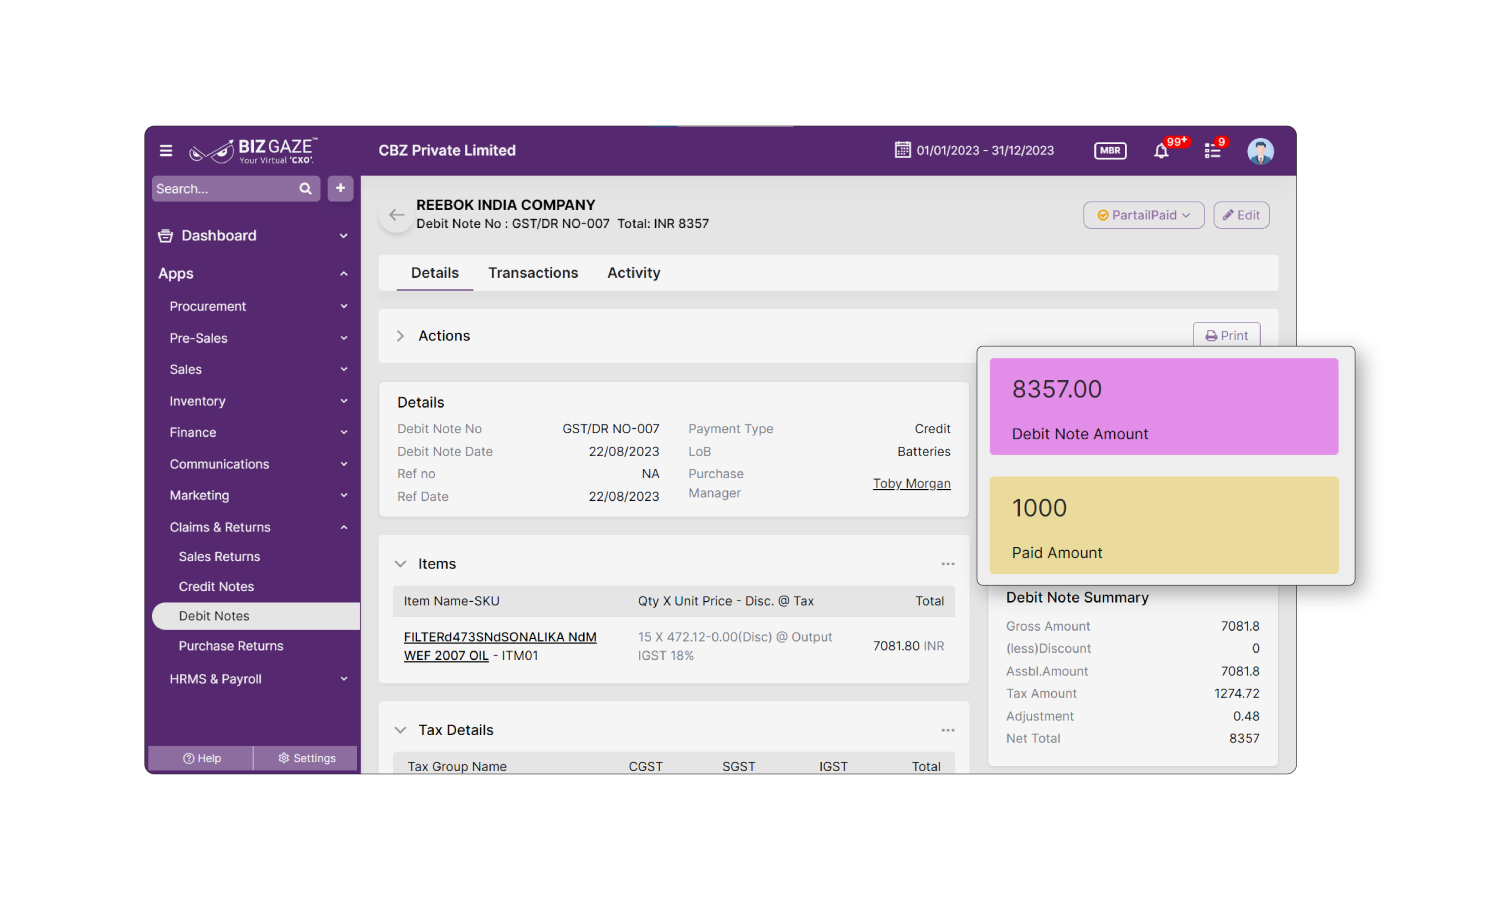Viewport: 1500px width, 900px height.
Task: Open Purchase Returns in sidebar
Action: pos(231,646)
